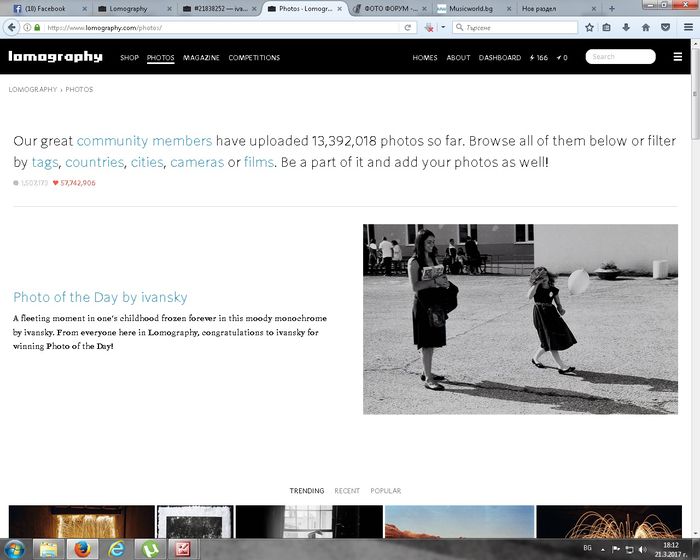Screen dimensions: 700x560
Task: Switch to the Musicworld.bg tab
Action: tap(470, 8)
